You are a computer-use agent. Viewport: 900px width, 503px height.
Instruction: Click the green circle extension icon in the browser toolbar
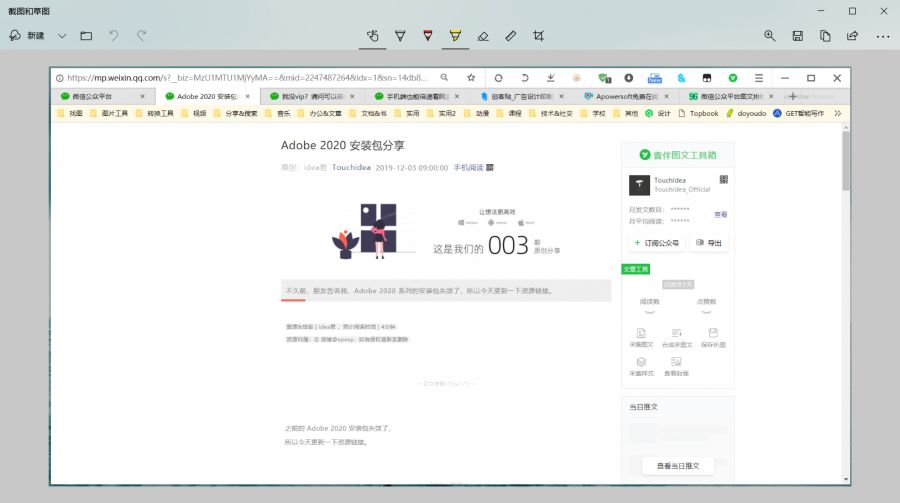(733, 78)
